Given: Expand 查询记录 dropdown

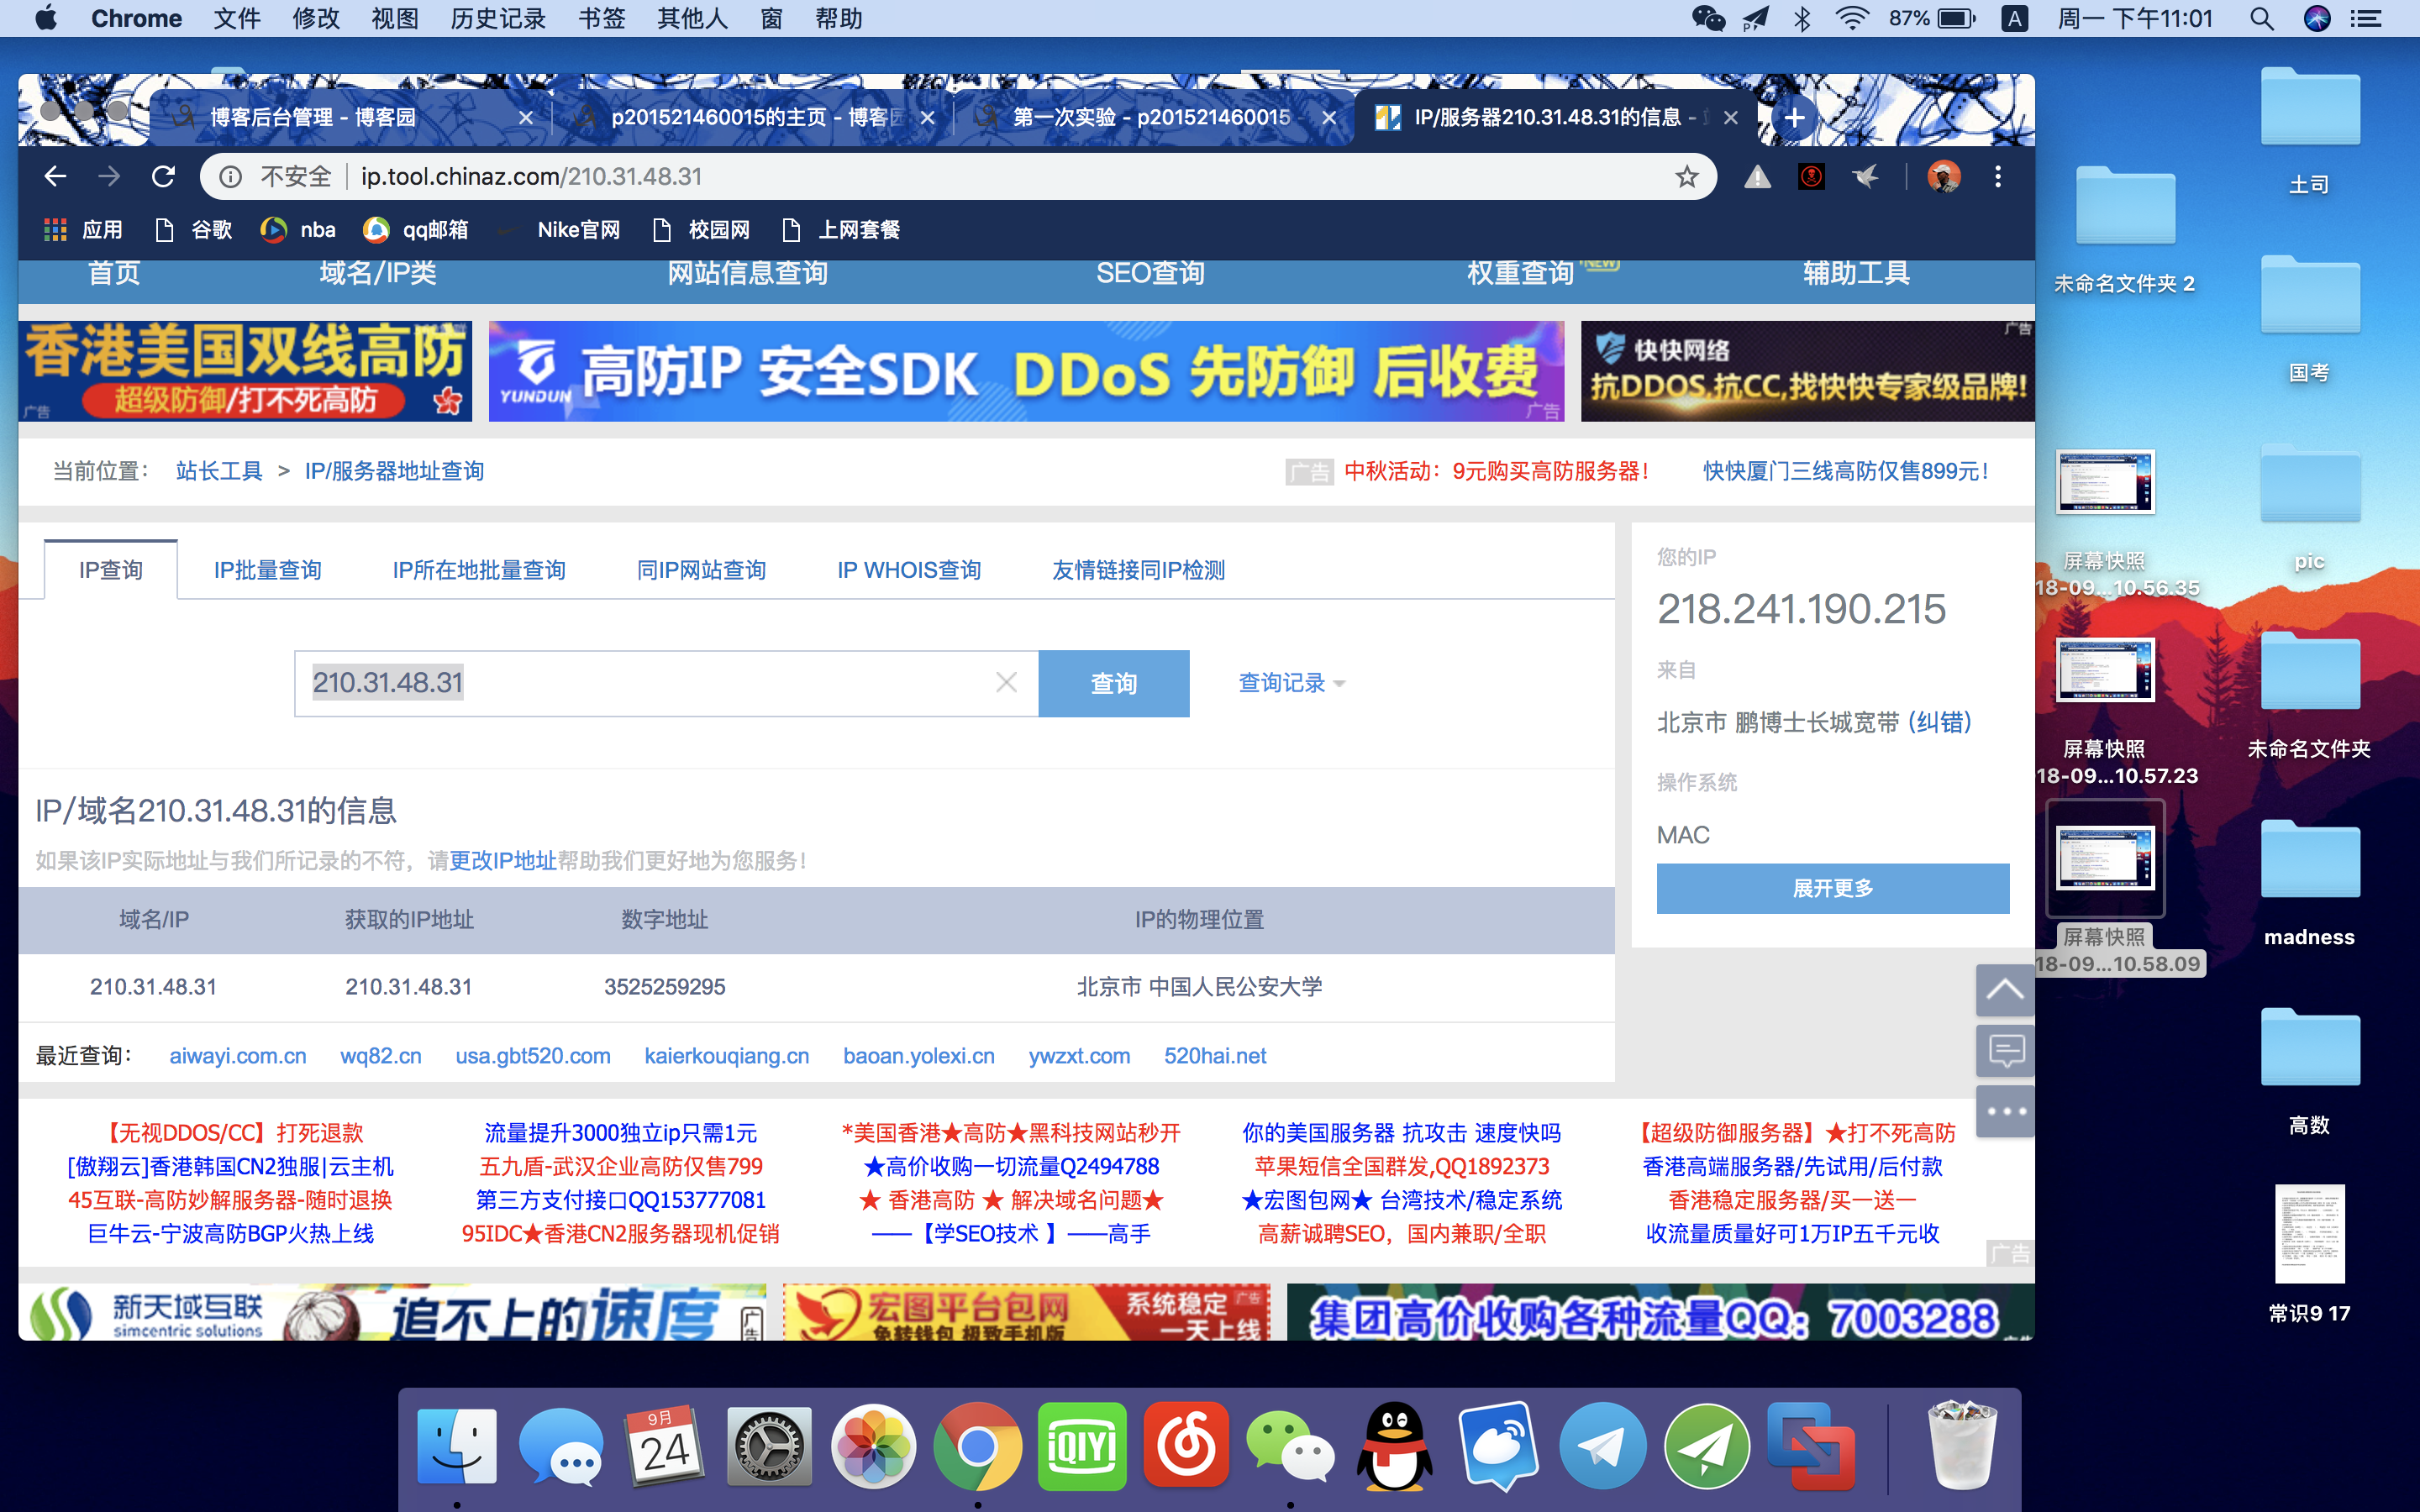Looking at the screenshot, I should point(1291,683).
